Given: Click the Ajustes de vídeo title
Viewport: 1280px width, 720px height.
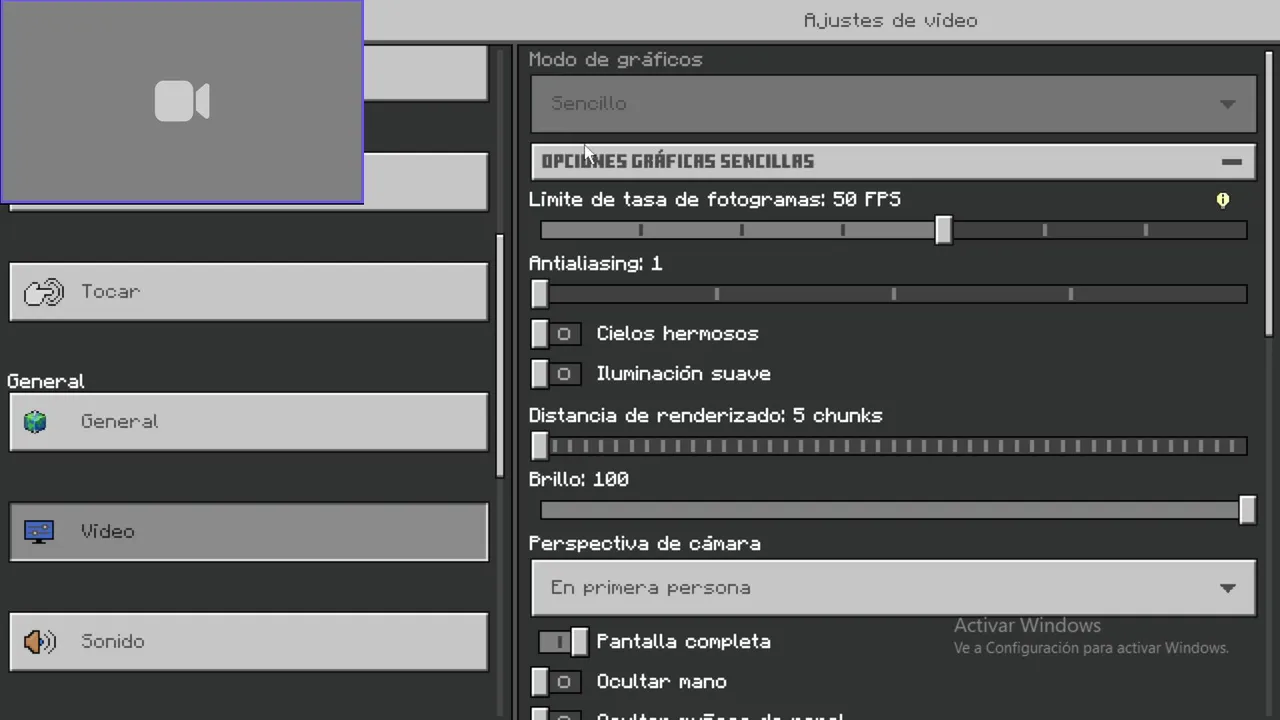Looking at the screenshot, I should (890, 21).
